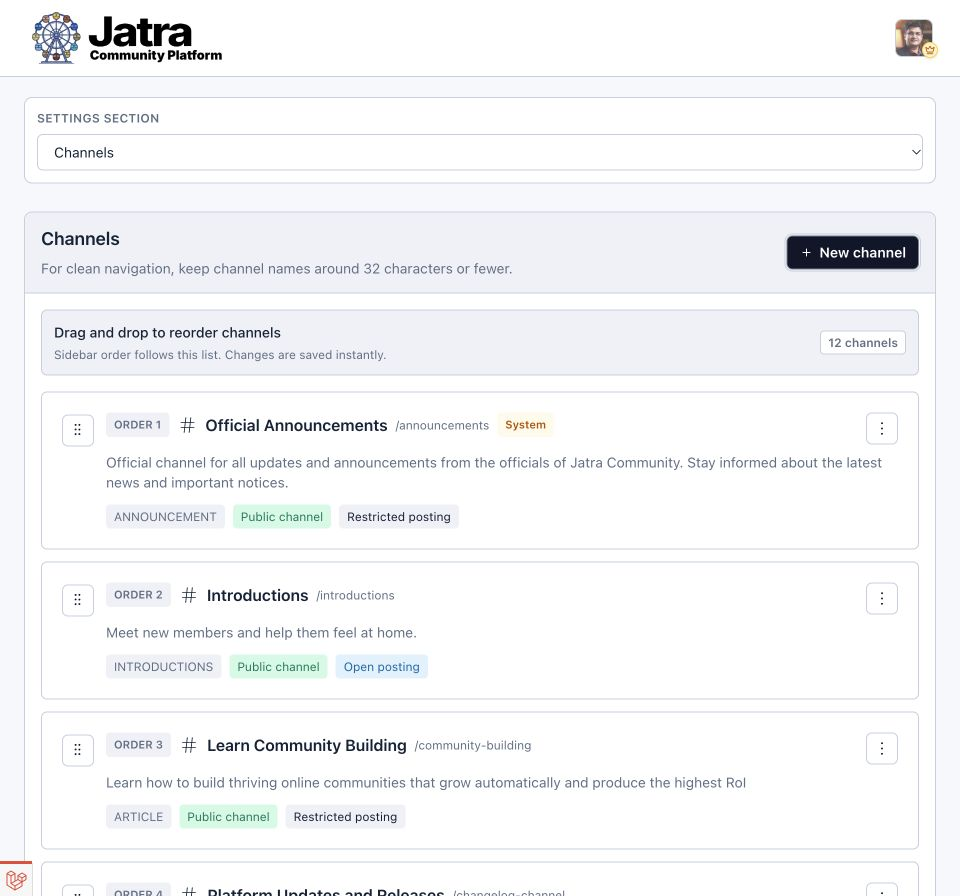The height and width of the screenshot is (896, 960).
Task: Click the ORDER 1 badge
Action: pos(138,425)
